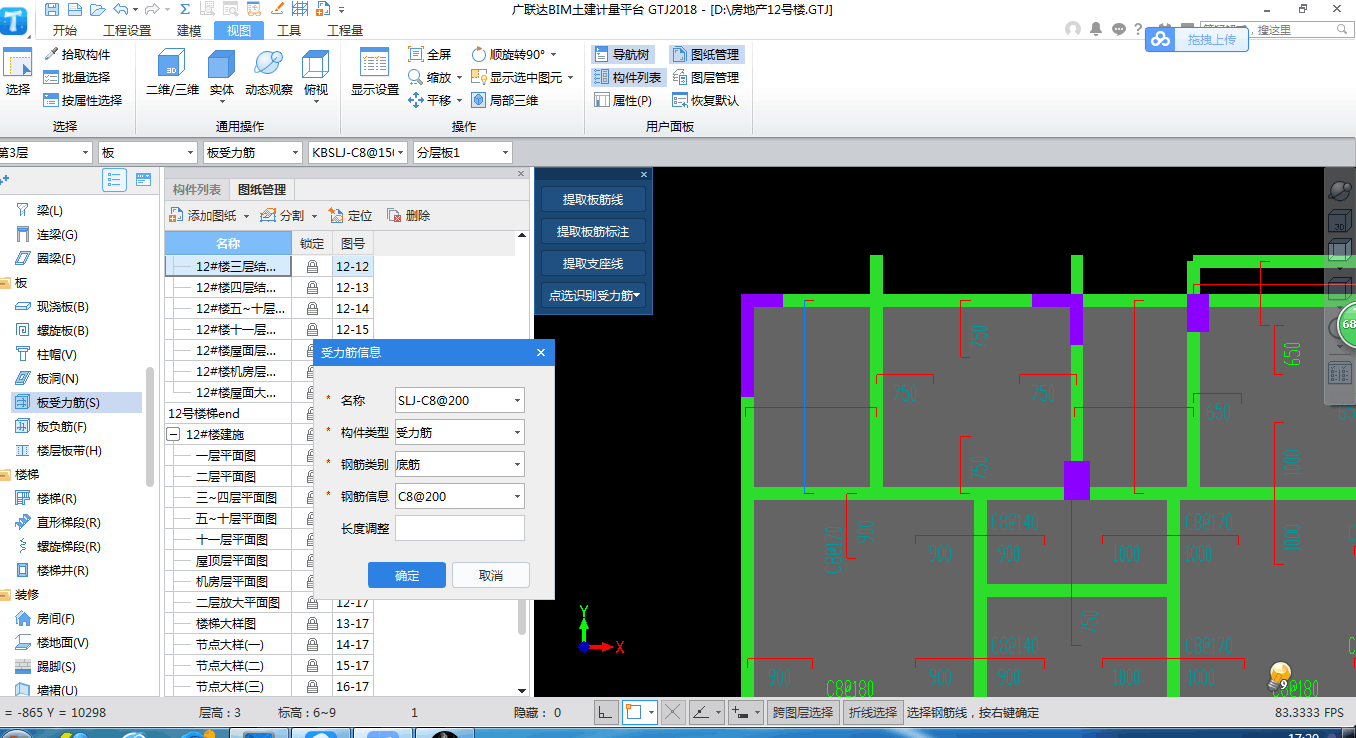Click the crossed-lines intersection snap icon

point(673,713)
